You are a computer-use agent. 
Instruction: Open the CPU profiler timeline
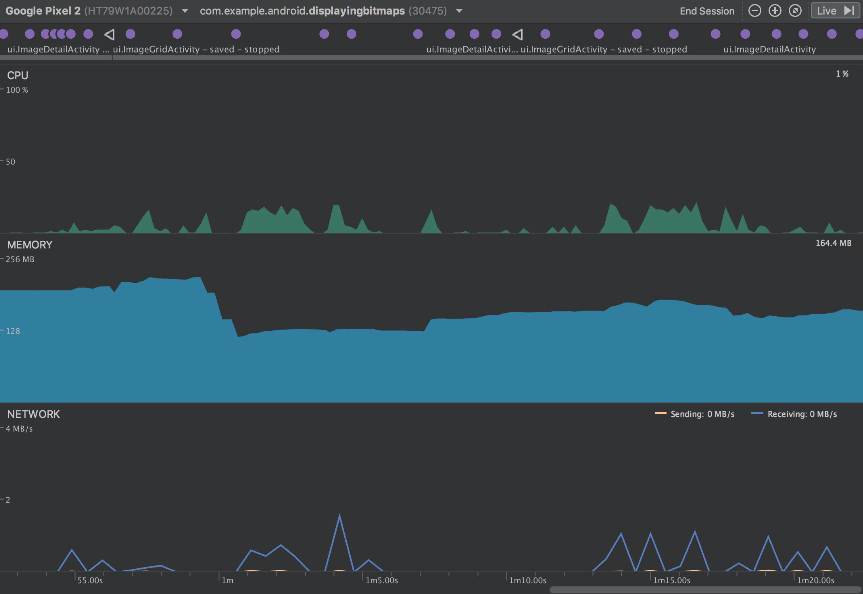(432, 150)
